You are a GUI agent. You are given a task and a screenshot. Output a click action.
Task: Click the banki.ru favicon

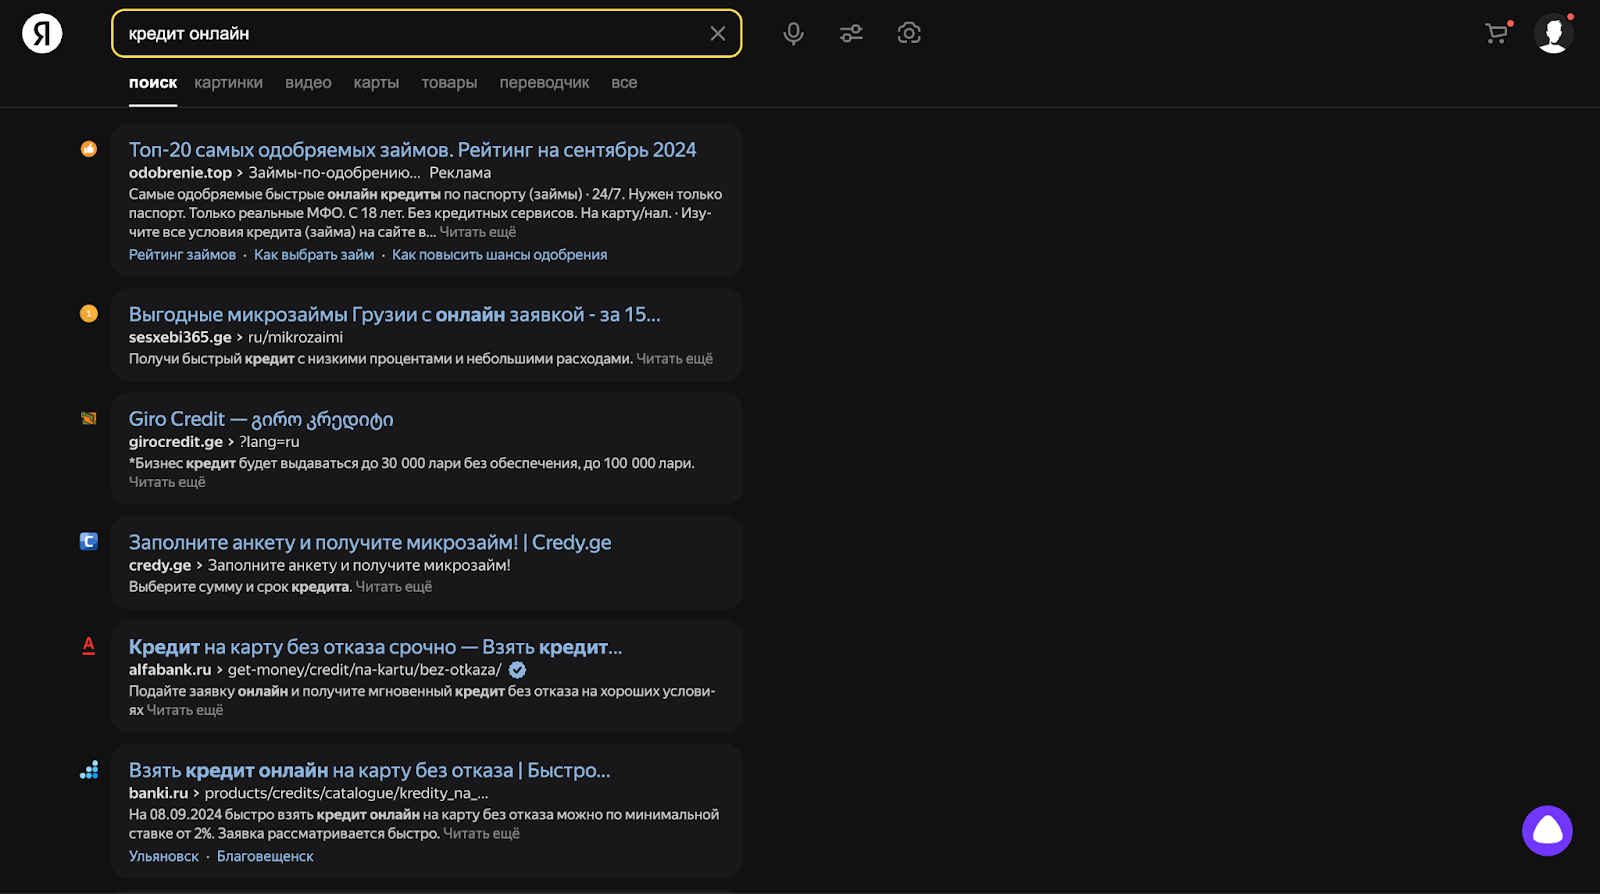pos(89,770)
